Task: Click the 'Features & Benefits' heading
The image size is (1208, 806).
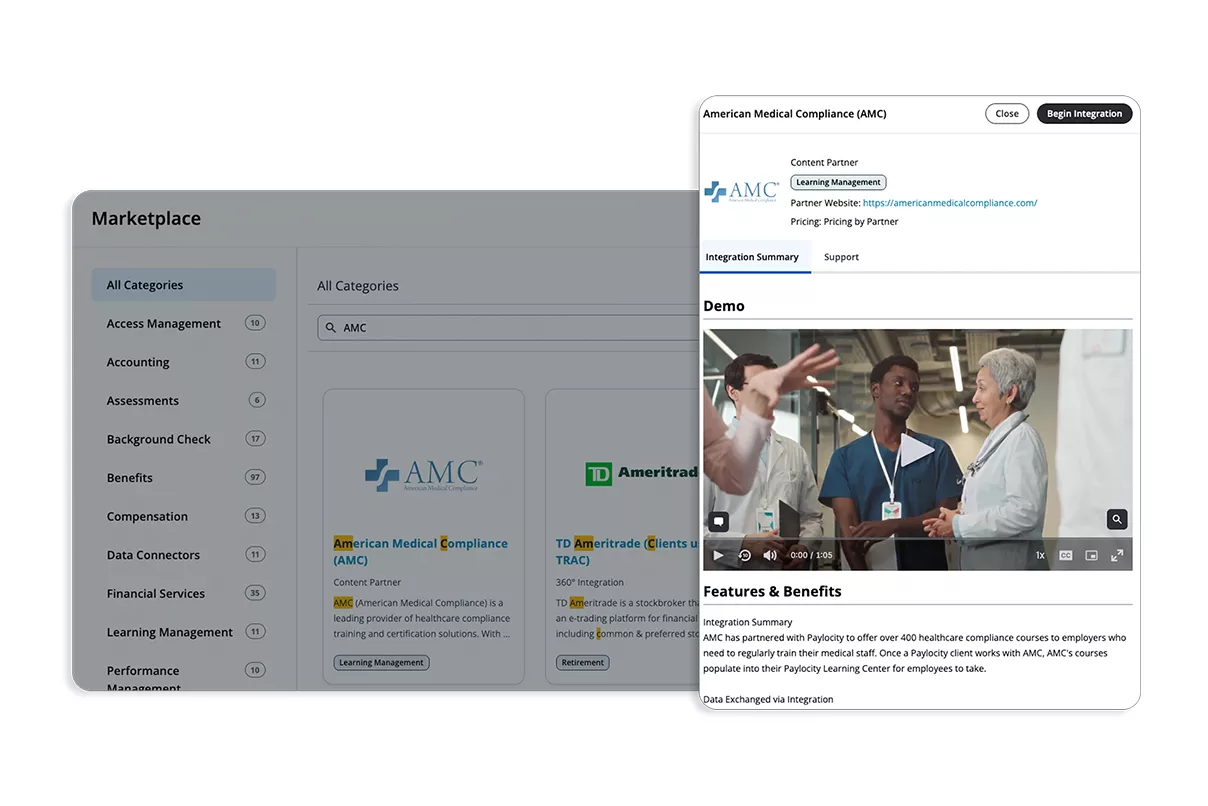Action: tap(772, 592)
